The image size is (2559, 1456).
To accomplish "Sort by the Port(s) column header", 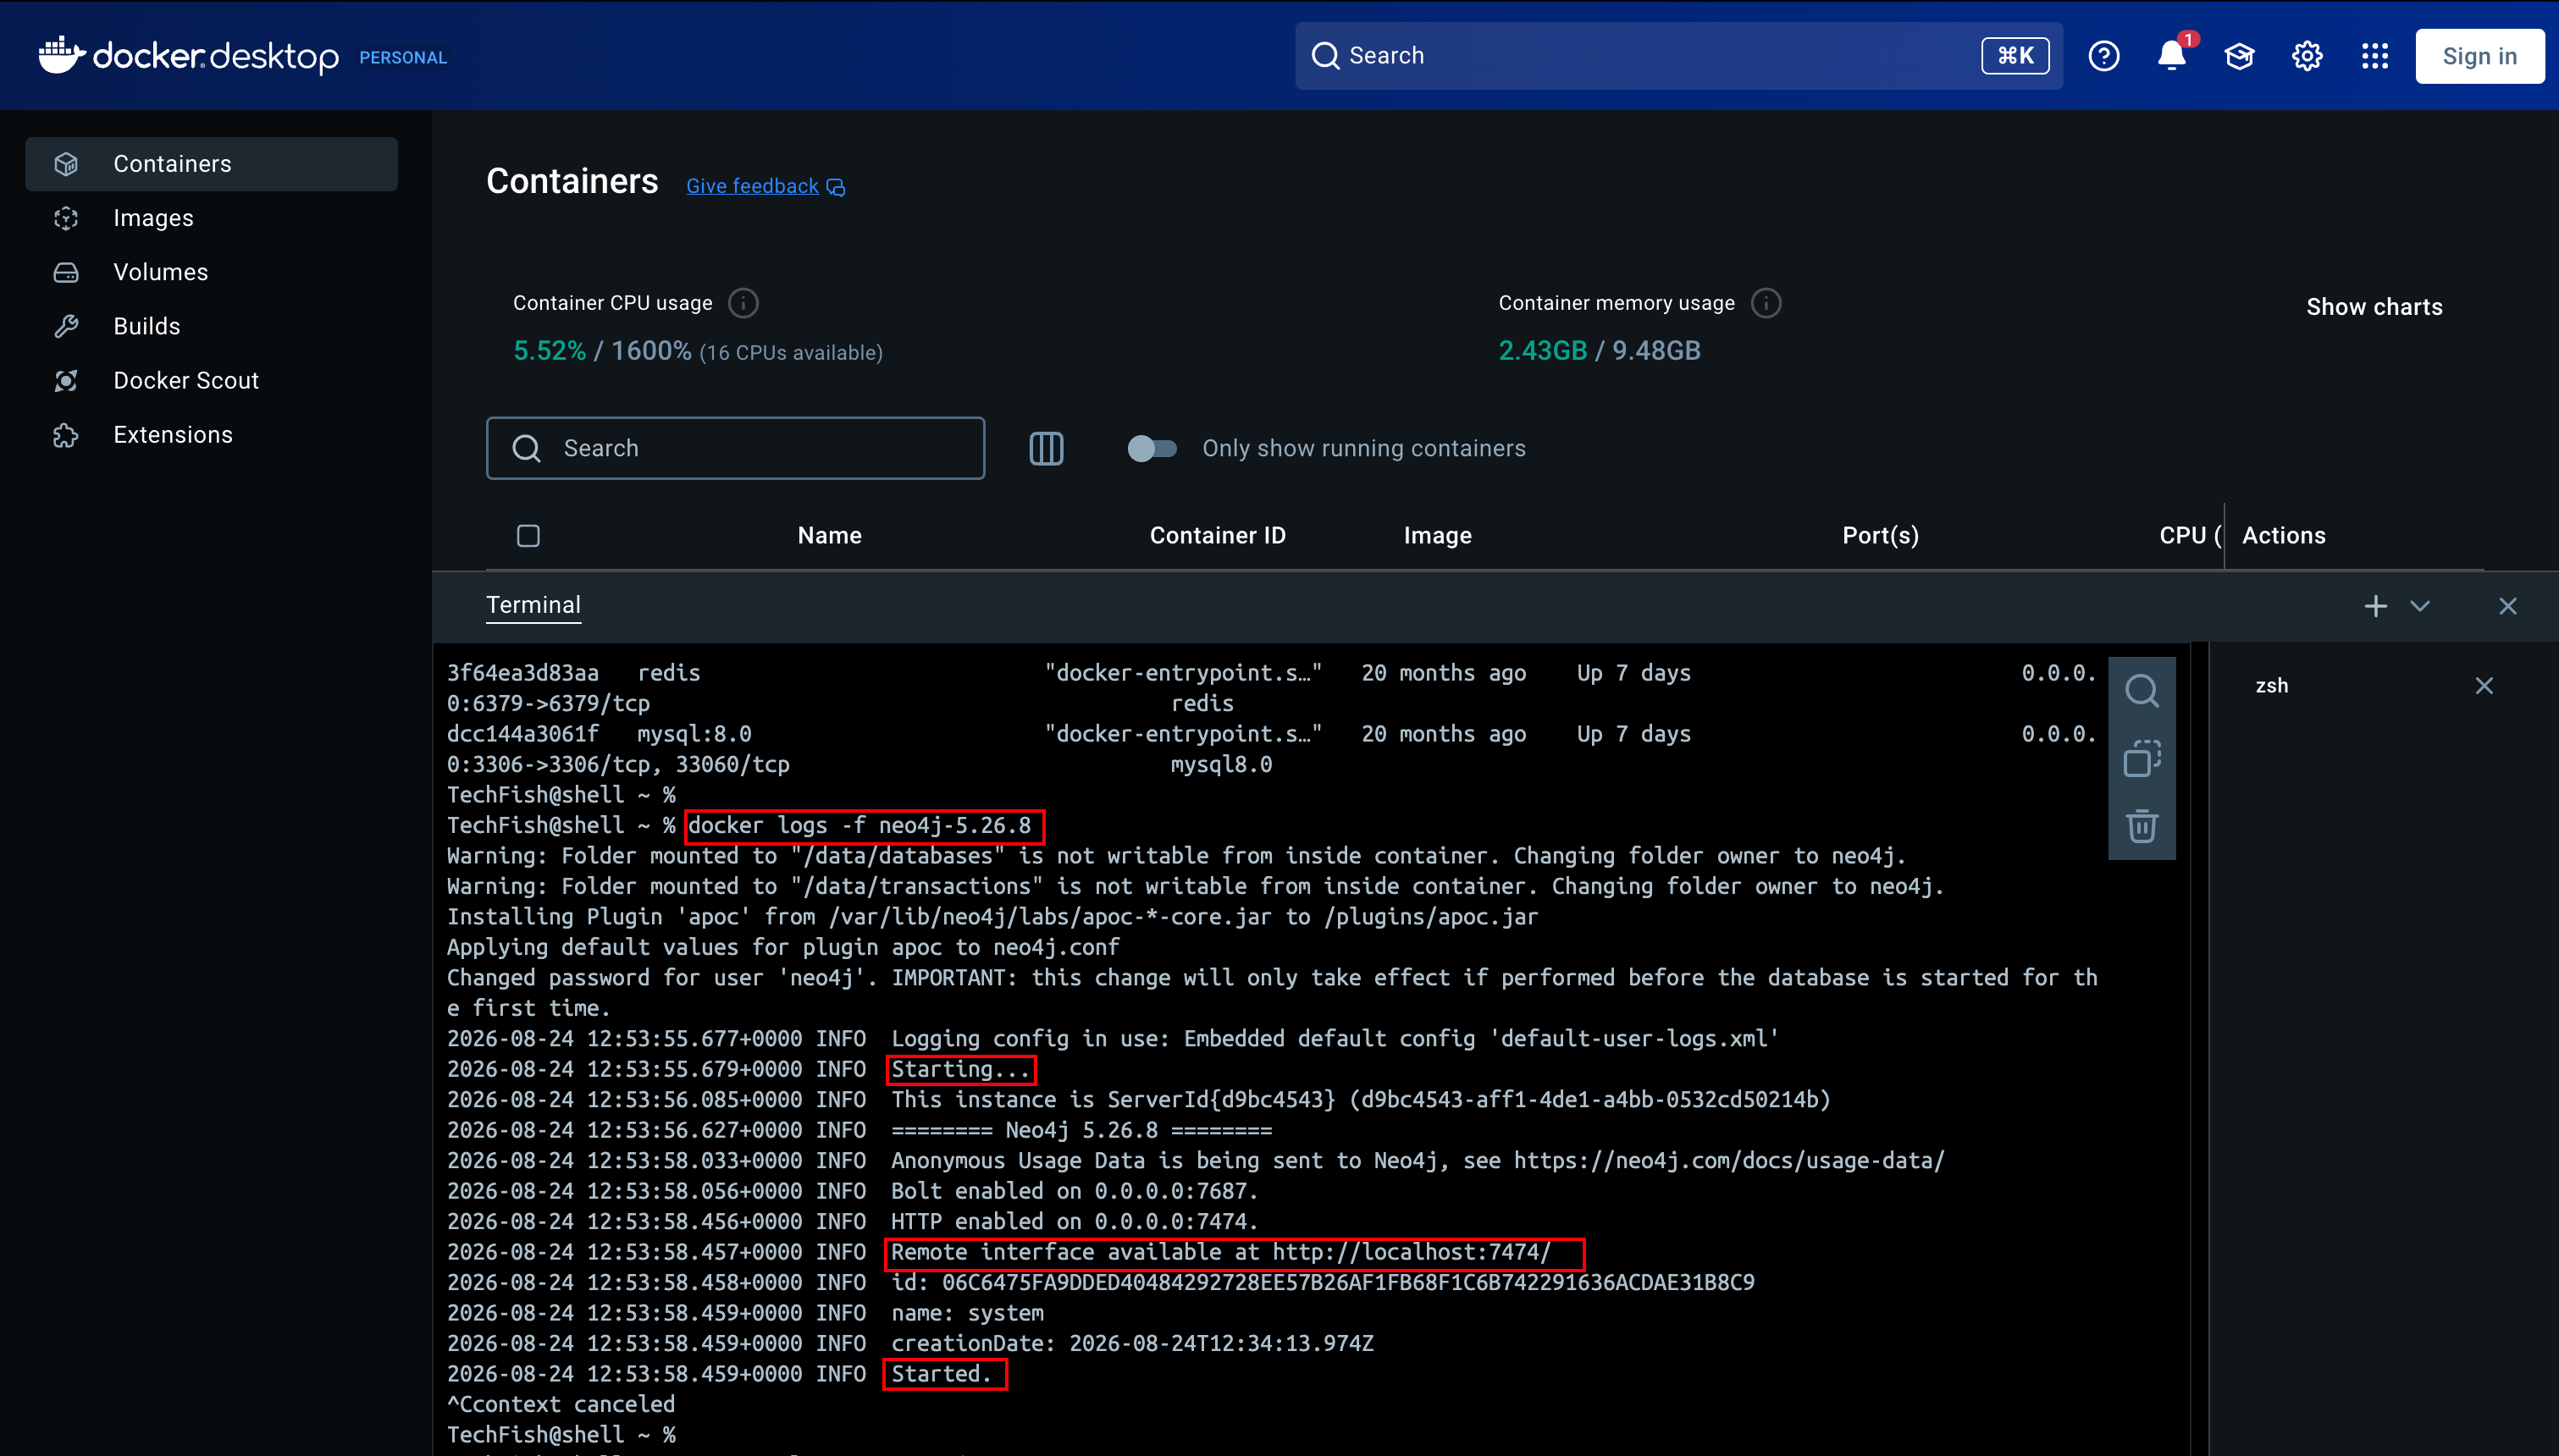I will pyautogui.click(x=1880, y=536).
